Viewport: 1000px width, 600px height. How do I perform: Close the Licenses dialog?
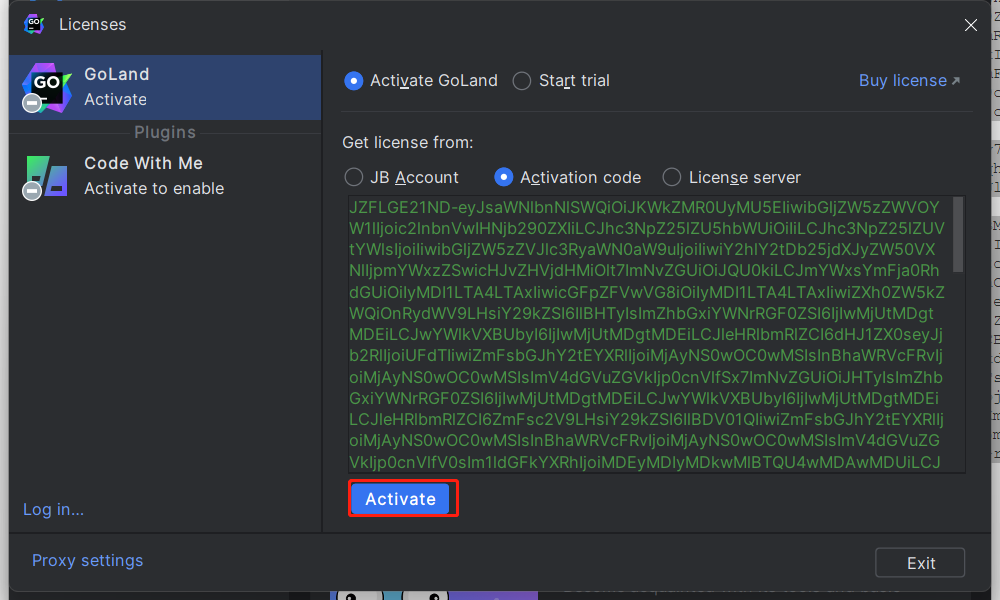pos(971,25)
